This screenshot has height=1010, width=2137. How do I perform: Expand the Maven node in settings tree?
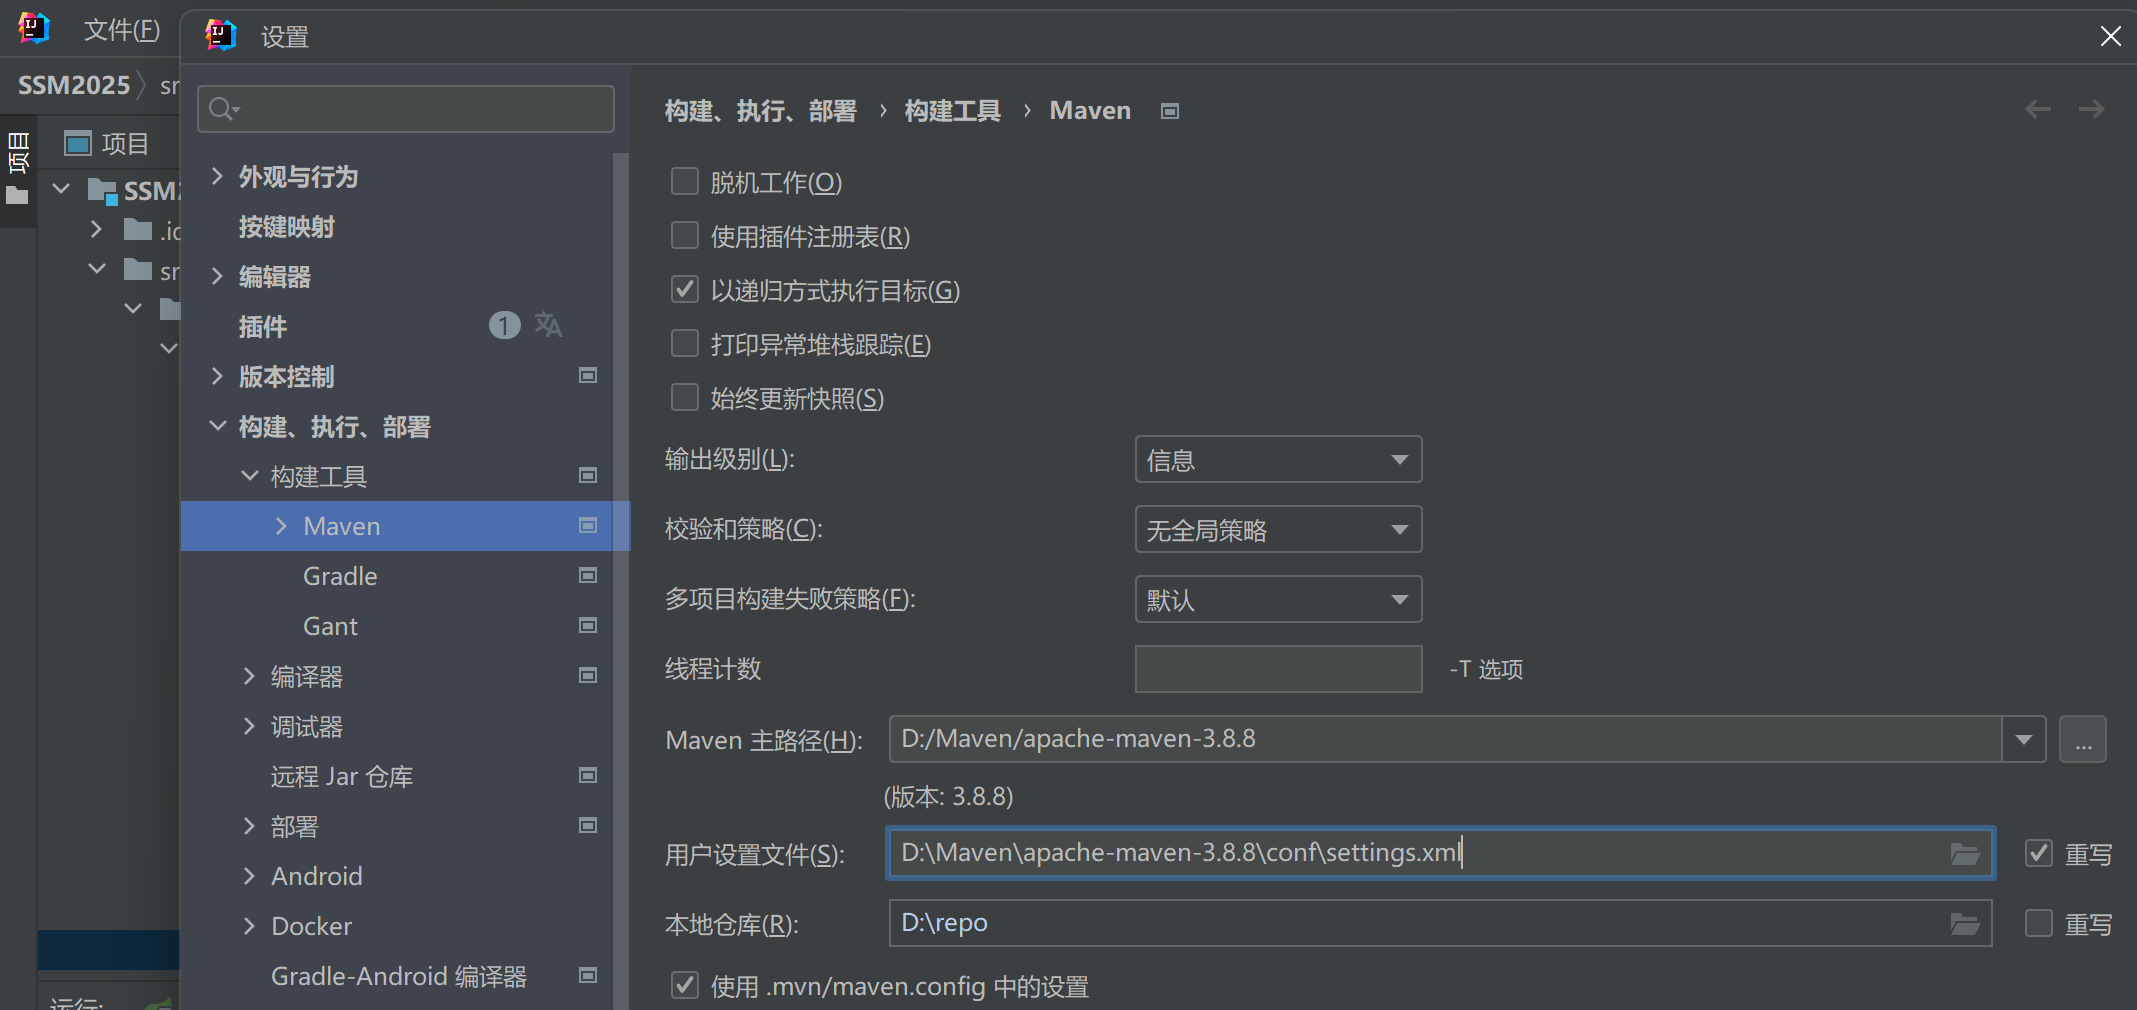click(x=281, y=525)
